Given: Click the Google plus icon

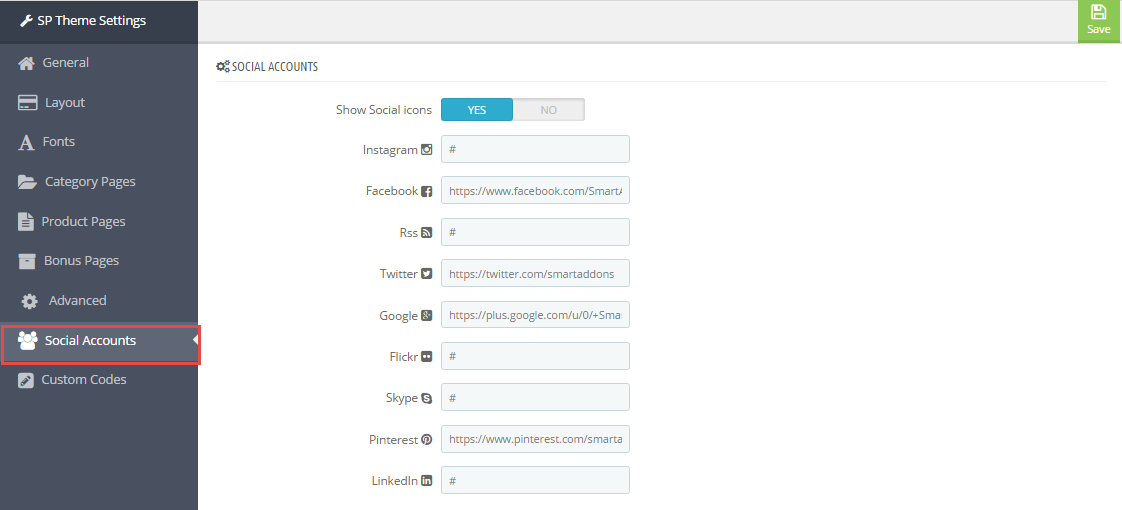Looking at the screenshot, I should 426,315.
